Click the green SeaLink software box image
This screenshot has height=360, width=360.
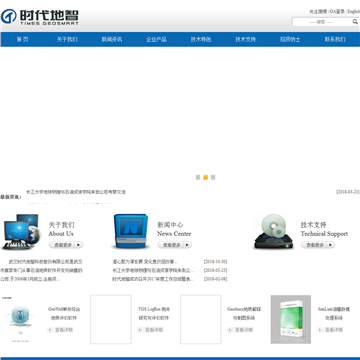click(291, 319)
